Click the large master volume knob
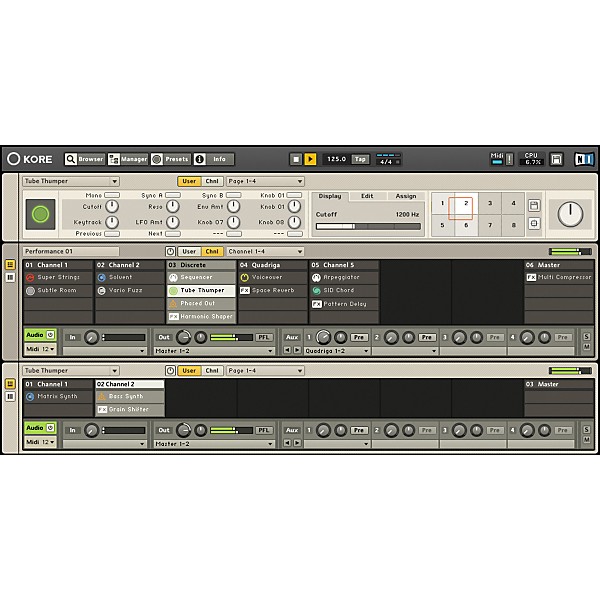This screenshot has height=600, width=600. click(570, 214)
